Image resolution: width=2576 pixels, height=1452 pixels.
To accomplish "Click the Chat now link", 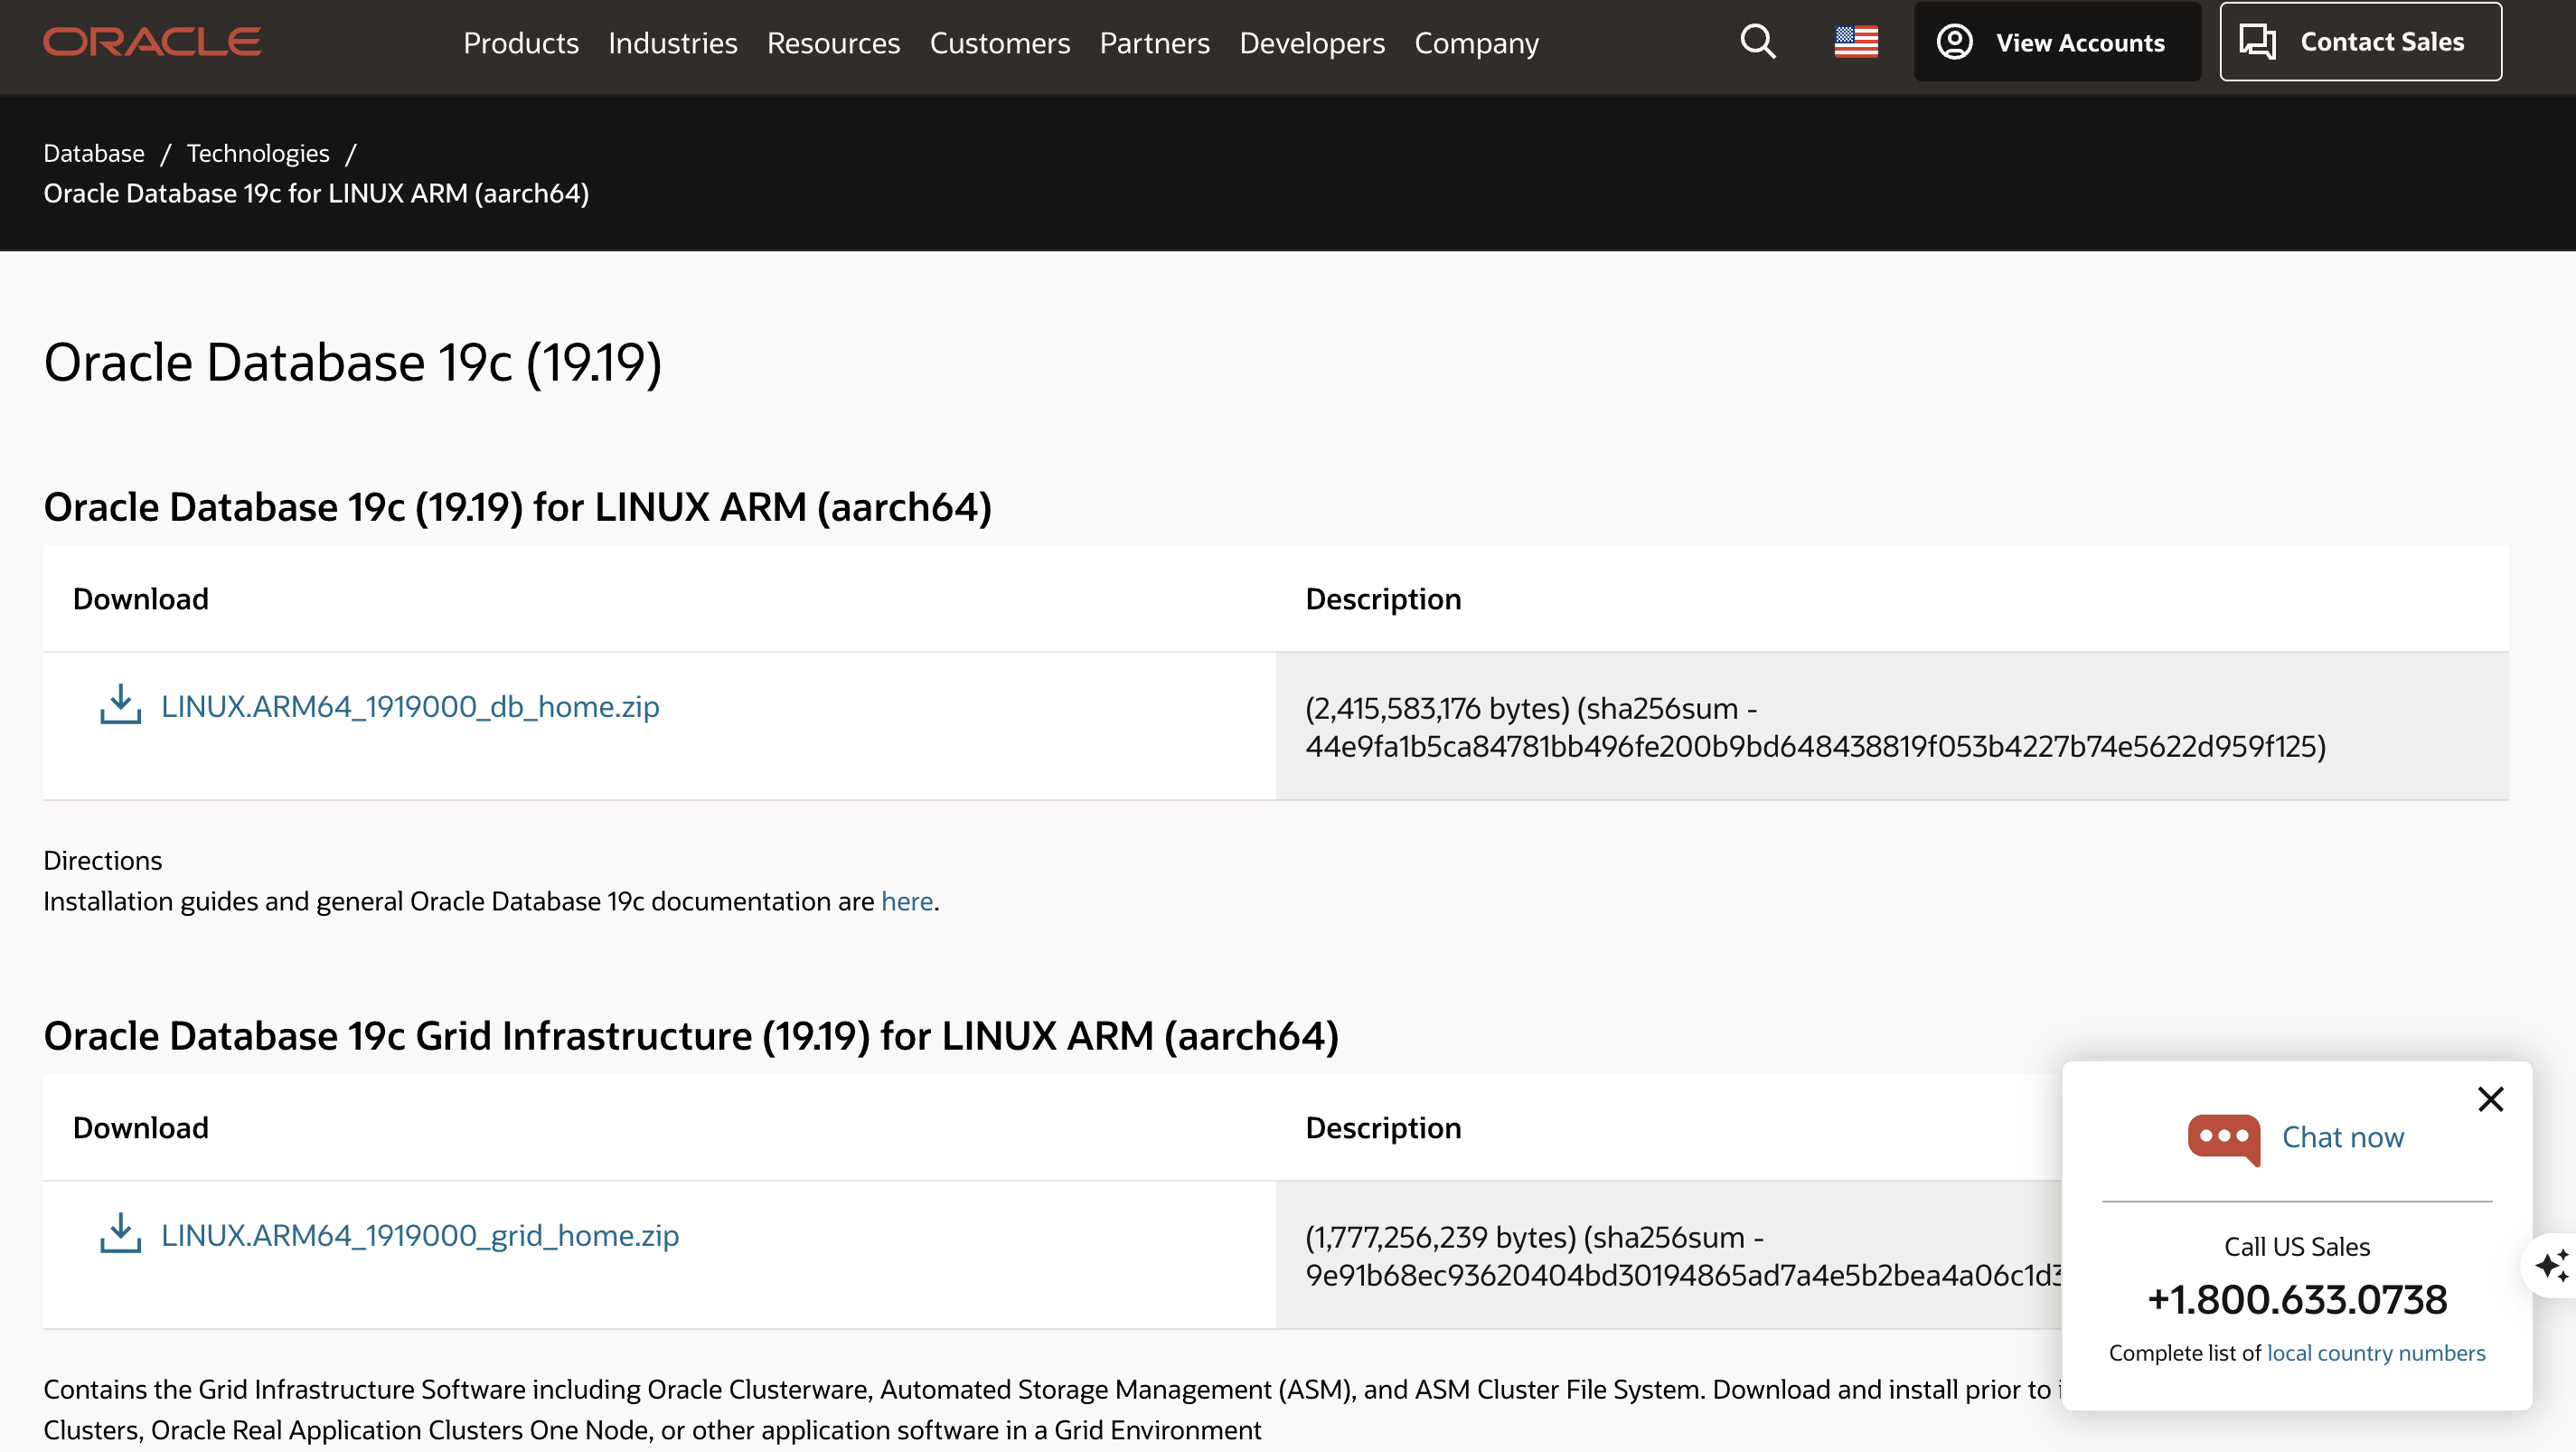I will pyautogui.click(x=2342, y=1137).
